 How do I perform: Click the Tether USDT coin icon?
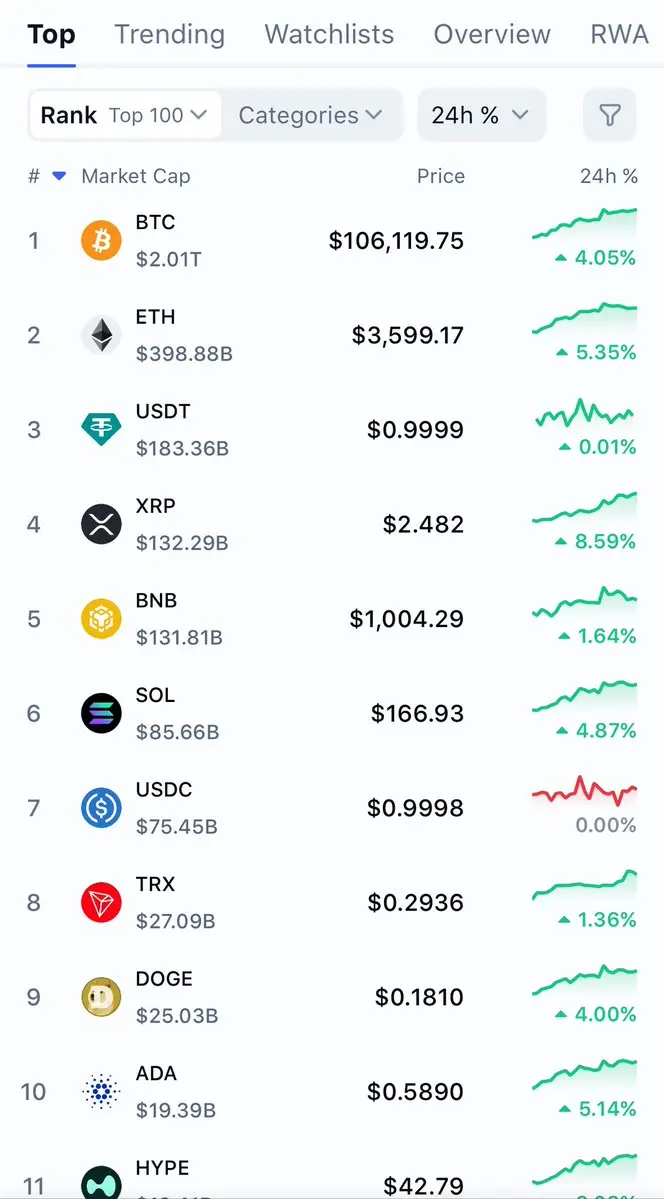point(101,430)
